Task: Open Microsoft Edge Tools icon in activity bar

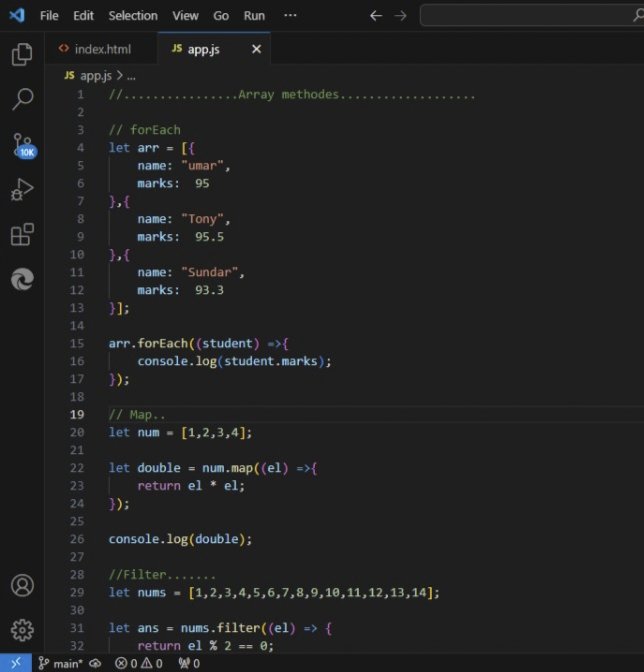Action: click(22, 279)
